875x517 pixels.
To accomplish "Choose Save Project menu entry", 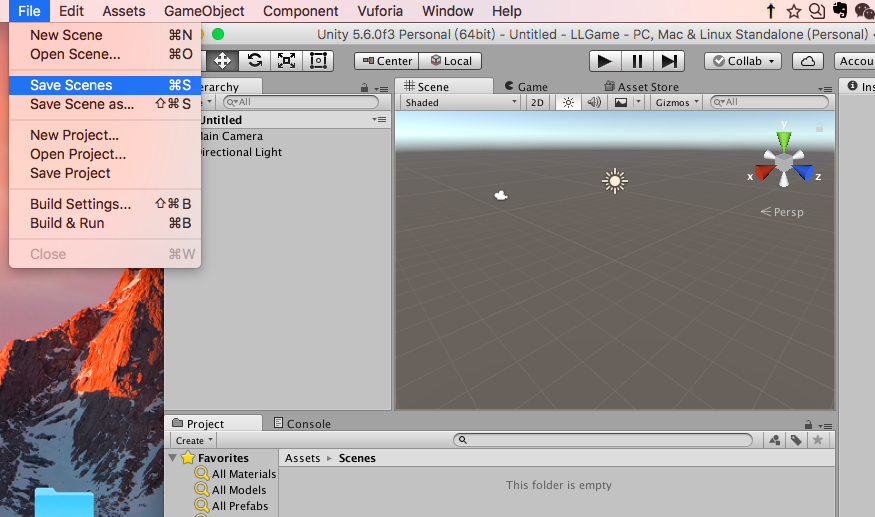I will click(105, 173).
